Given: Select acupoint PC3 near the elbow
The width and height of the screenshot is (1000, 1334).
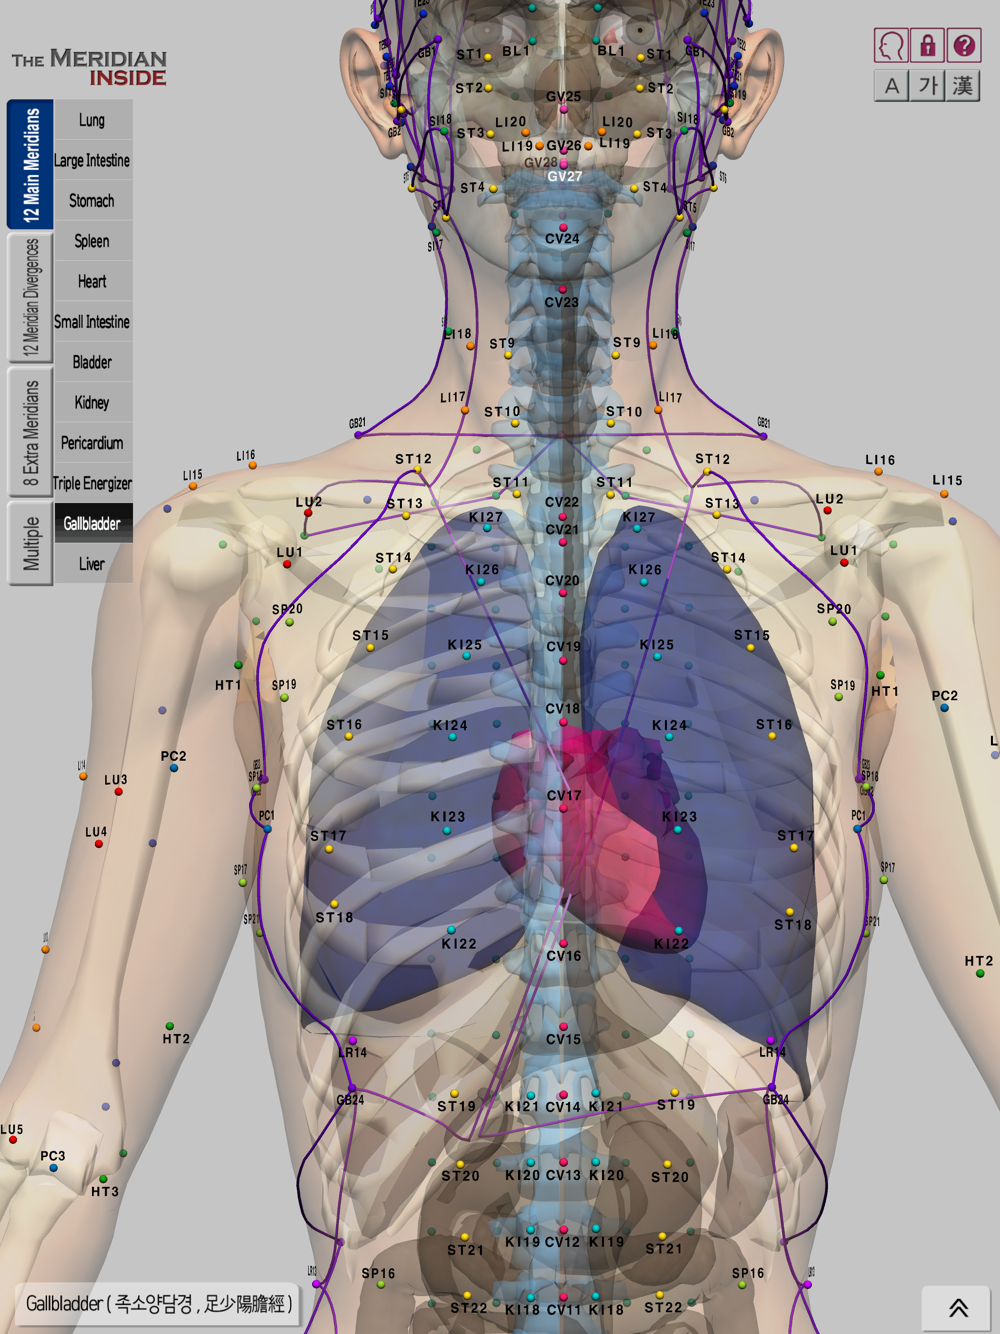Looking at the screenshot, I should tap(53, 1167).
